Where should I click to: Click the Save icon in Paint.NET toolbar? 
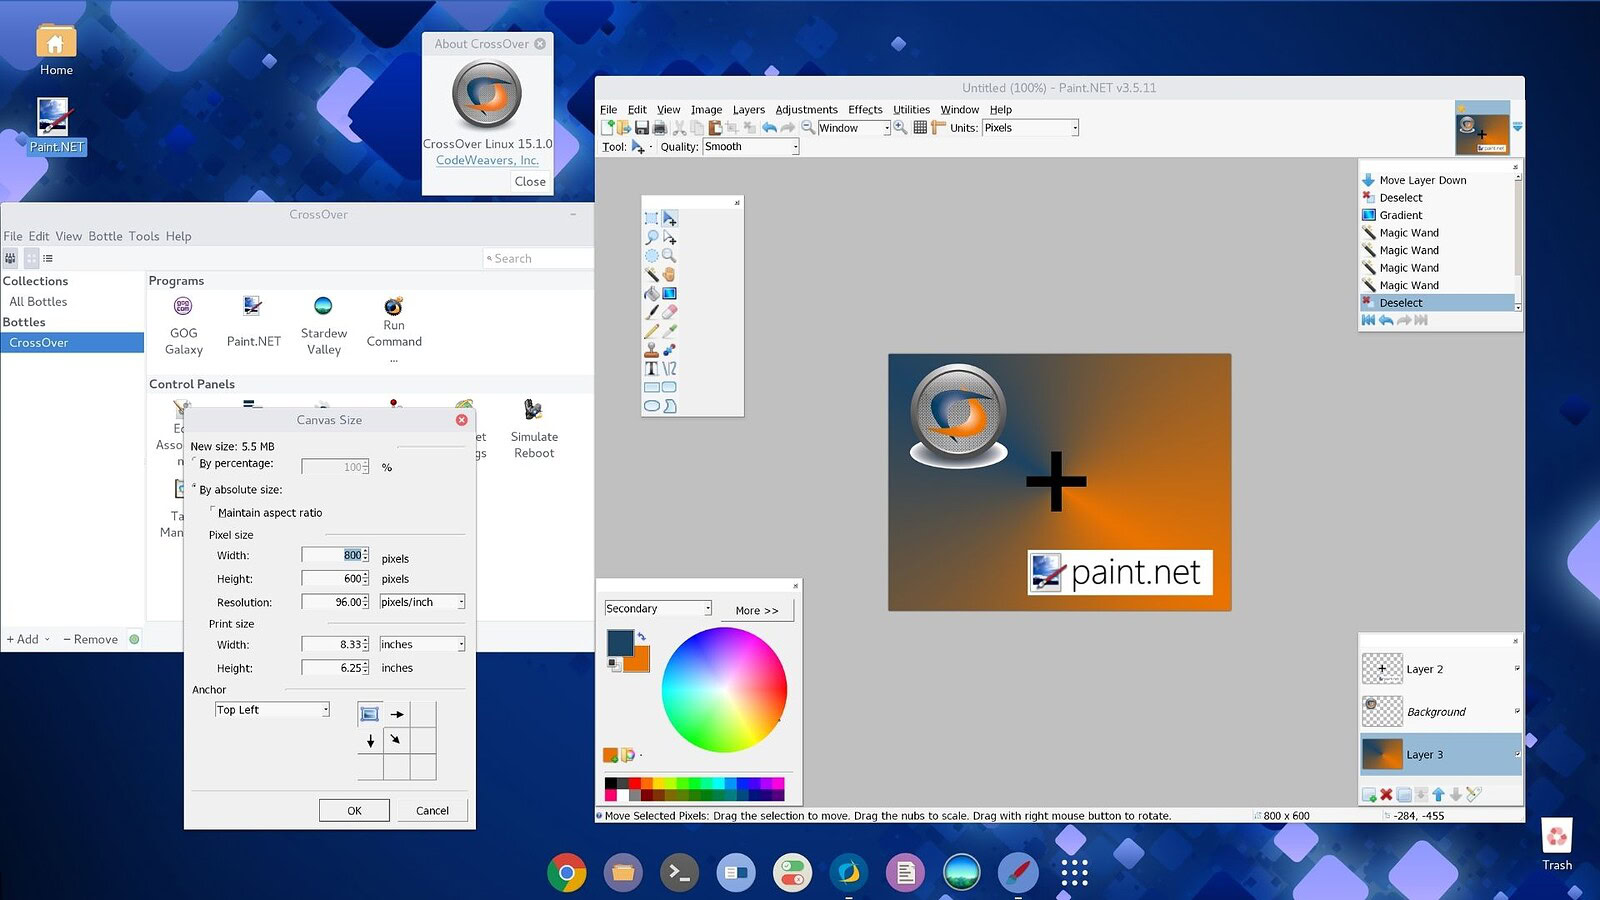point(642,128)
